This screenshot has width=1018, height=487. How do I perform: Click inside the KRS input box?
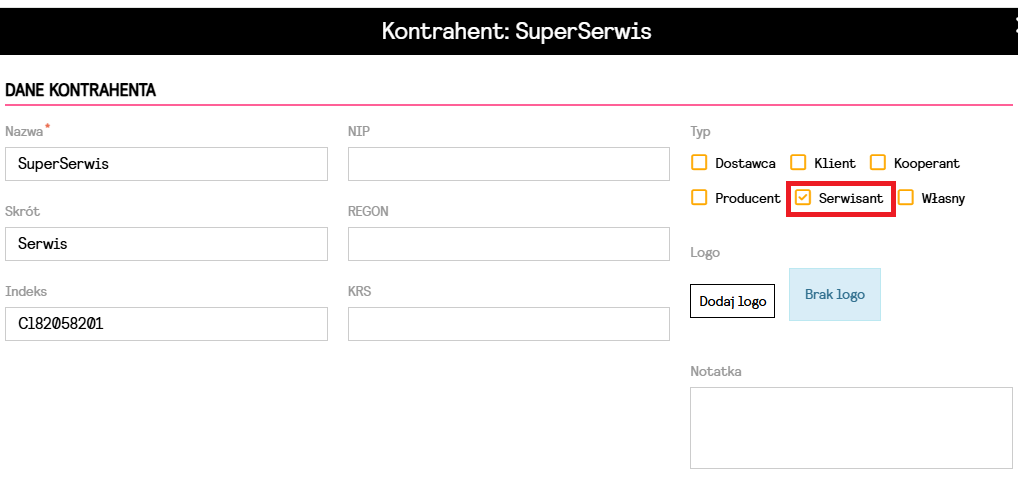click(x=508, y=324)
